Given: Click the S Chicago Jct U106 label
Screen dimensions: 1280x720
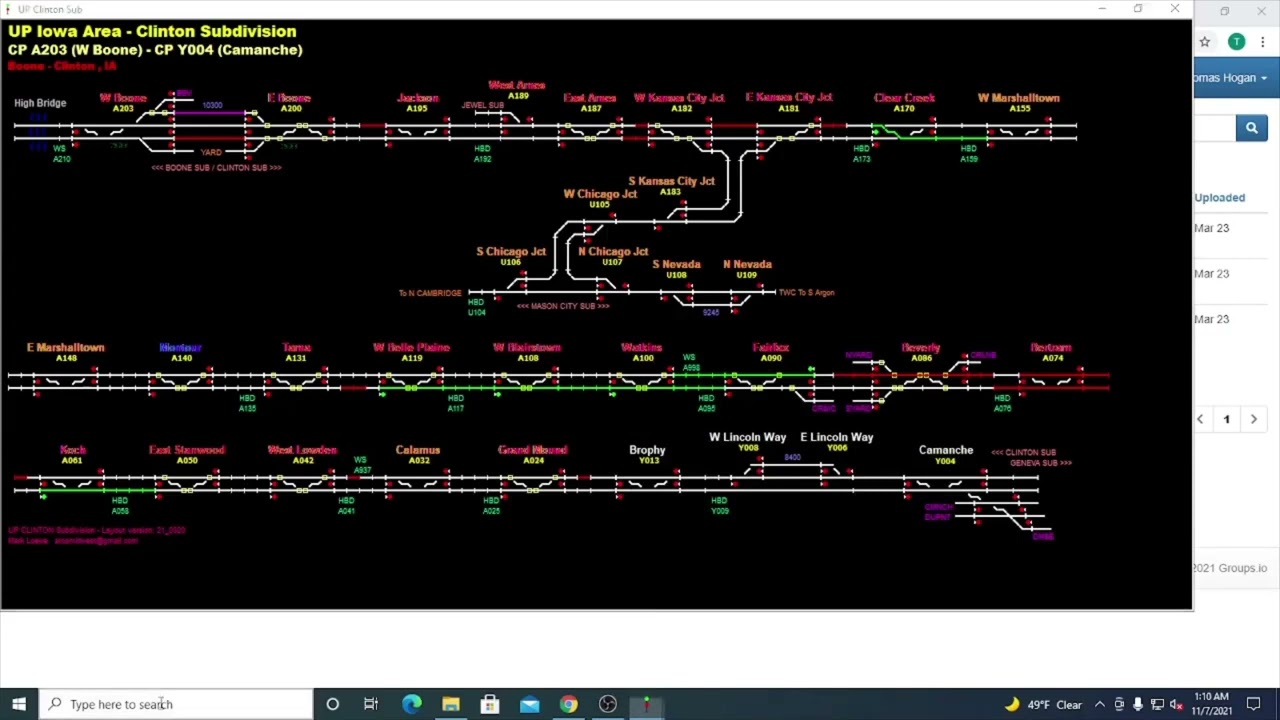Looking at the screenshot, I should click(511, 256).
